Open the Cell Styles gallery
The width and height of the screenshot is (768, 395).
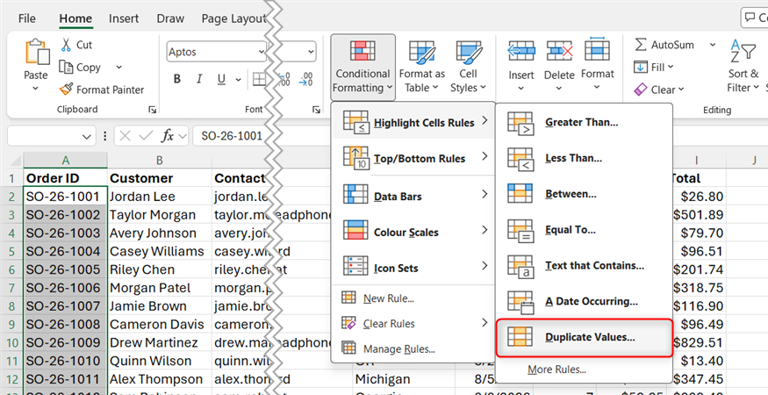click(x=468, y=67)
